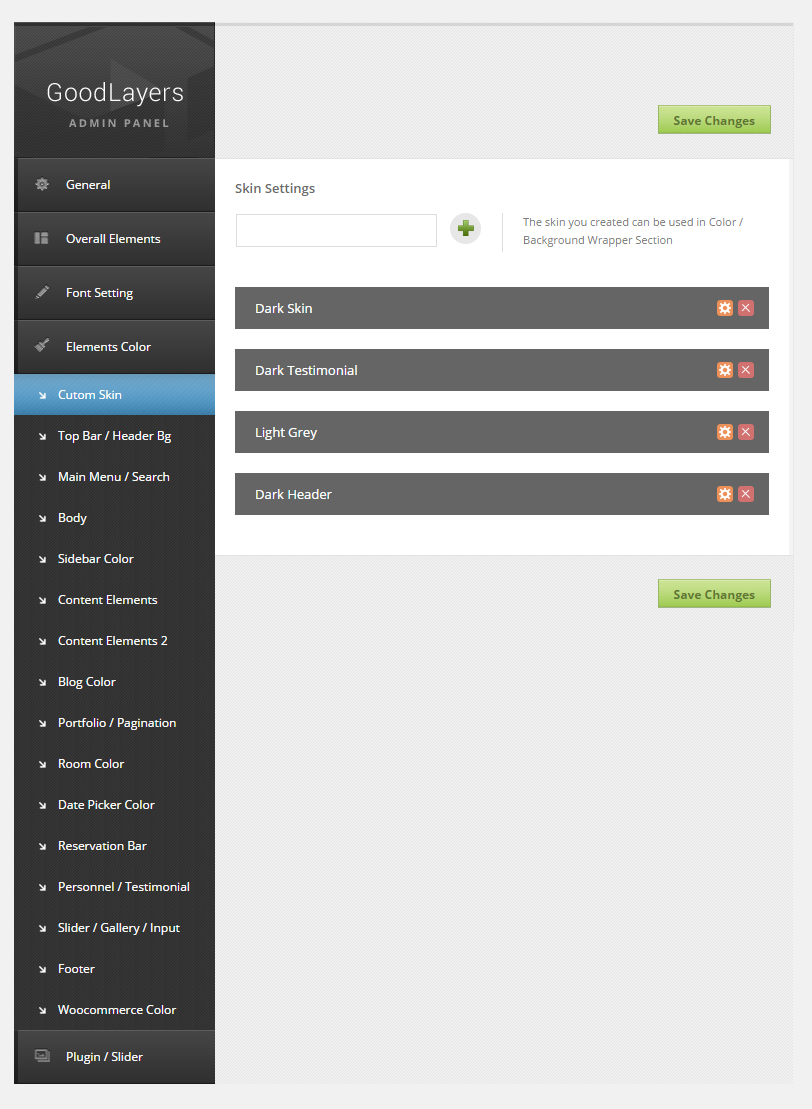812x1109 pixels.
Task: Open settings gear for Dark Testimonial
Action: click(x=725, y=370)
